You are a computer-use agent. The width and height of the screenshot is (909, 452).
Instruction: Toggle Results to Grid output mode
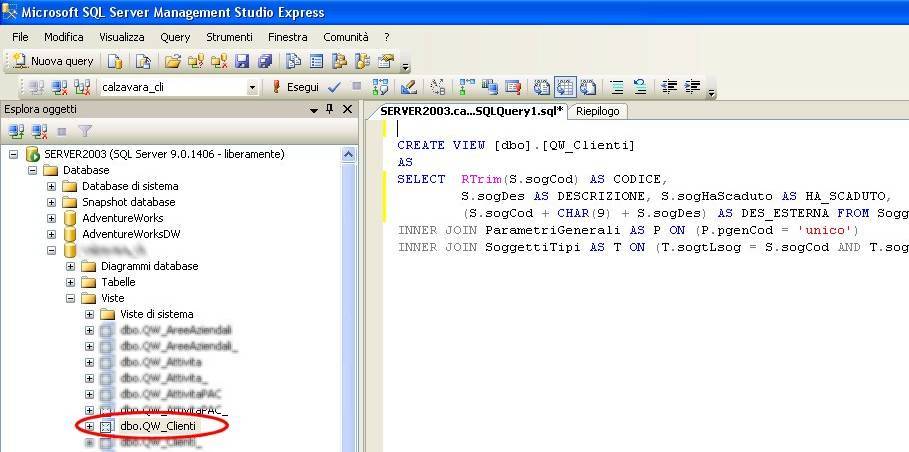(564, 87)
